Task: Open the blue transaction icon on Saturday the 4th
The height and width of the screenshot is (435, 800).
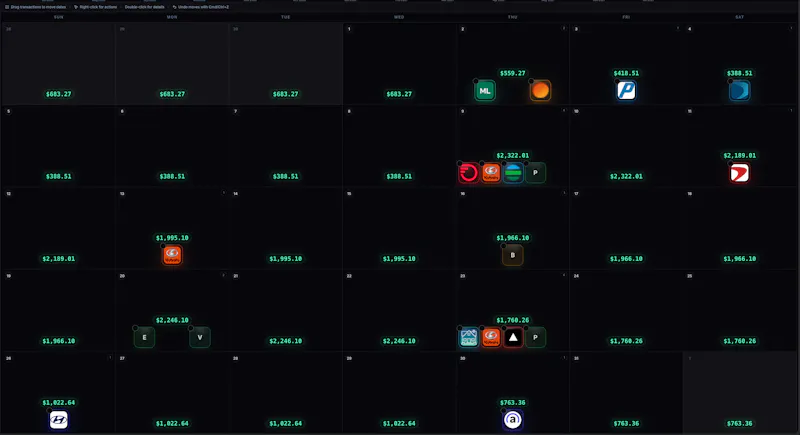Action: tap(739, 91)
